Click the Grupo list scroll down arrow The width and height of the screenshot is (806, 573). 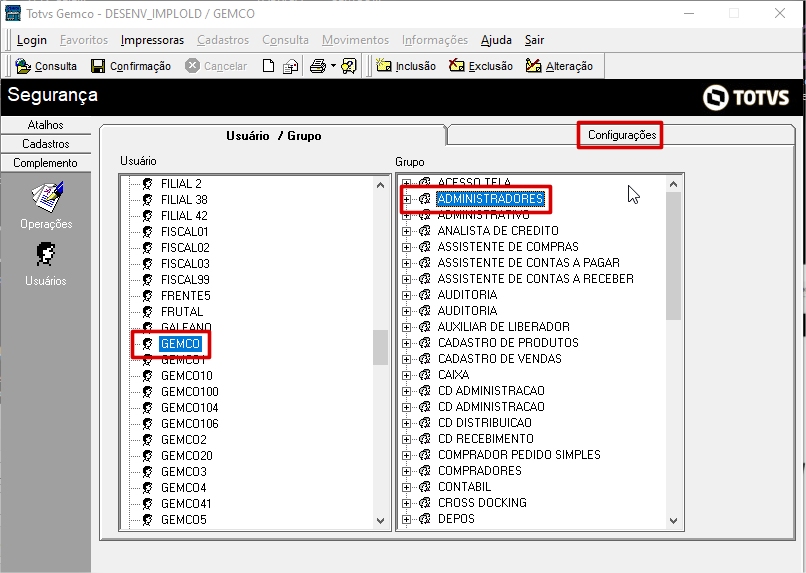pos(673,521)
